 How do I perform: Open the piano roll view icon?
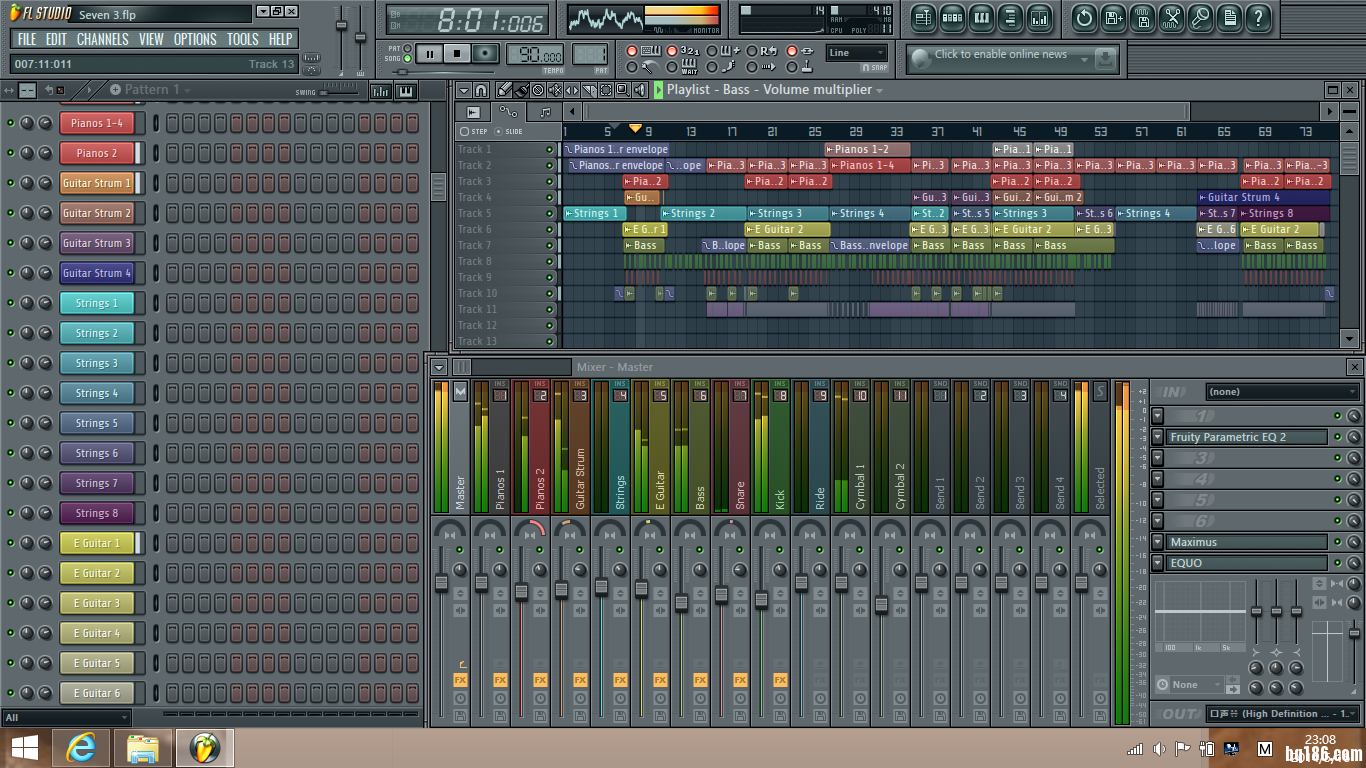coord(981,17)
